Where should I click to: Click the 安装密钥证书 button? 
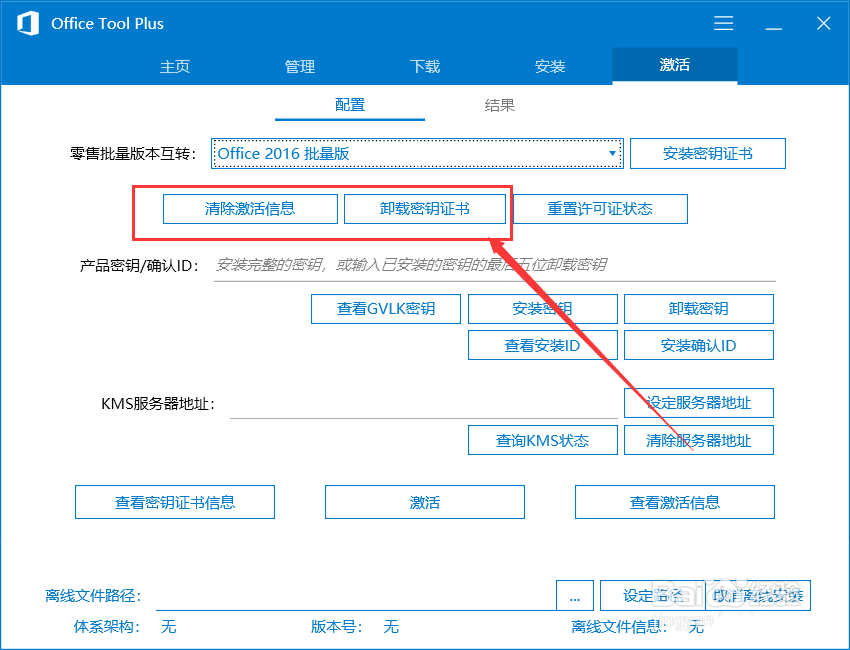707,153
